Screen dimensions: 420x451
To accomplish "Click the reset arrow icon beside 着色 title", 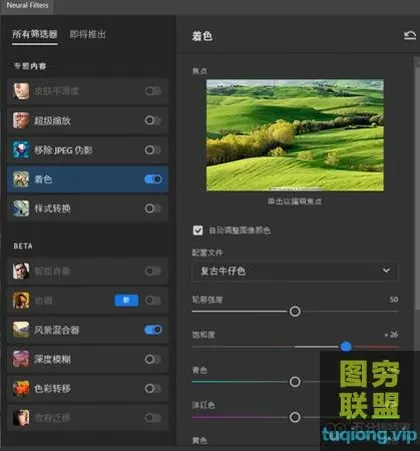I will pyautogui.click(x=410, y=35).
